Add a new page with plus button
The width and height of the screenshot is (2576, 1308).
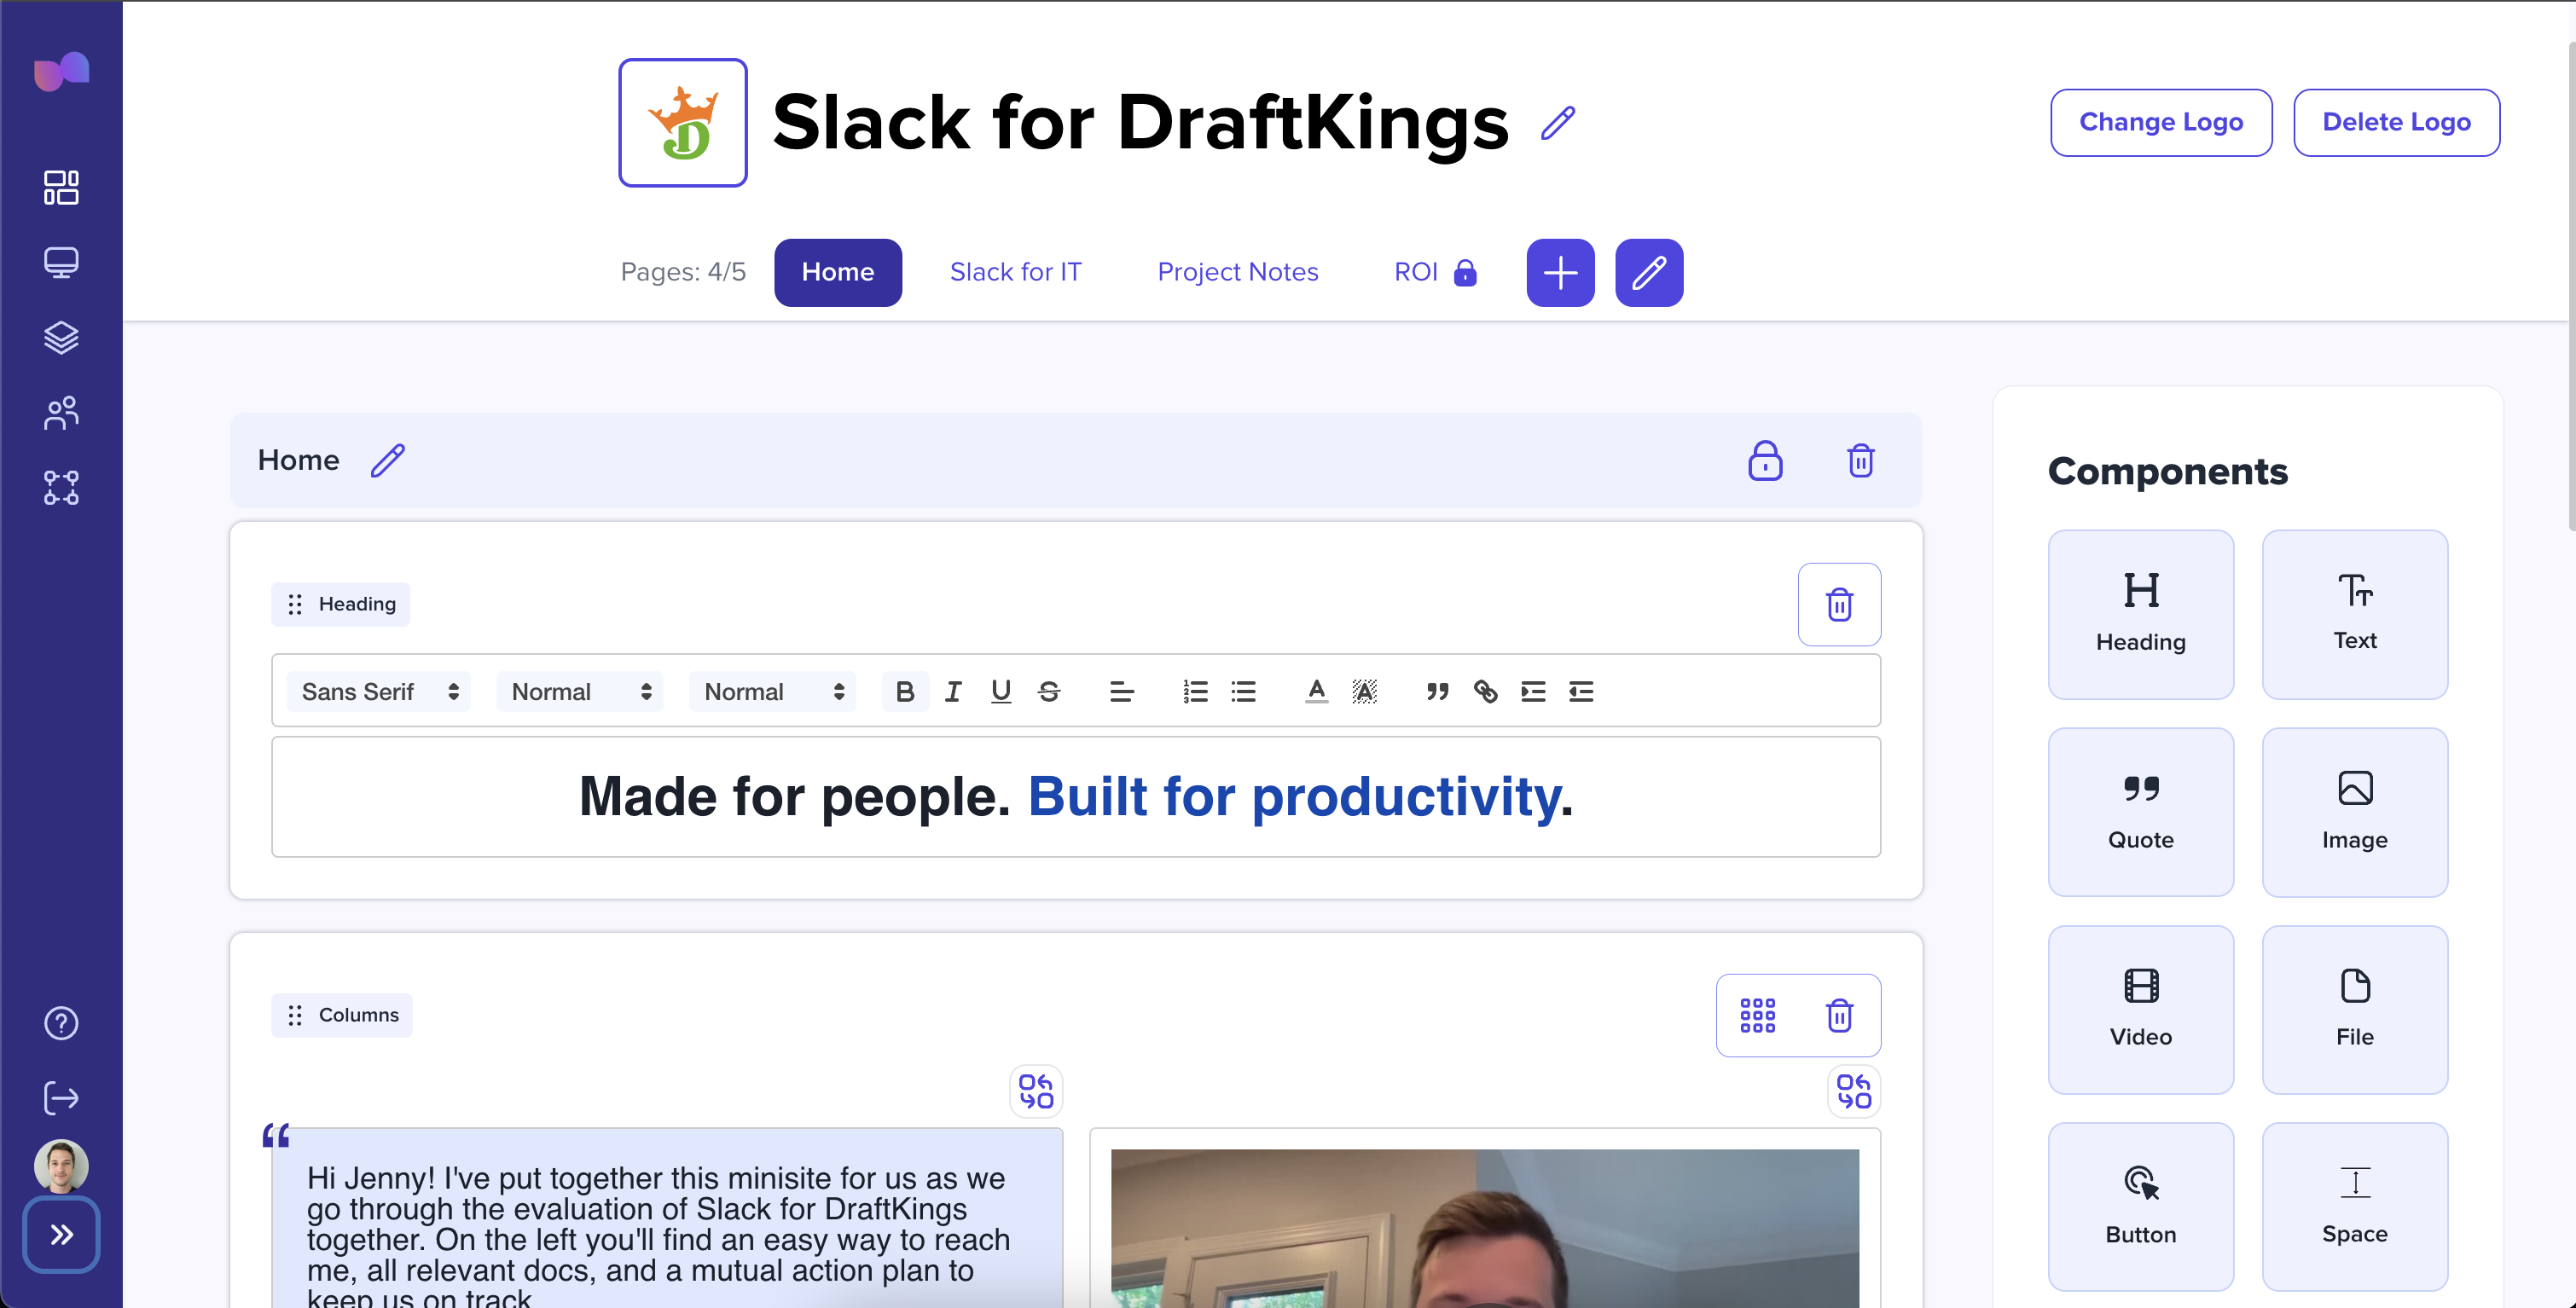1560,272
